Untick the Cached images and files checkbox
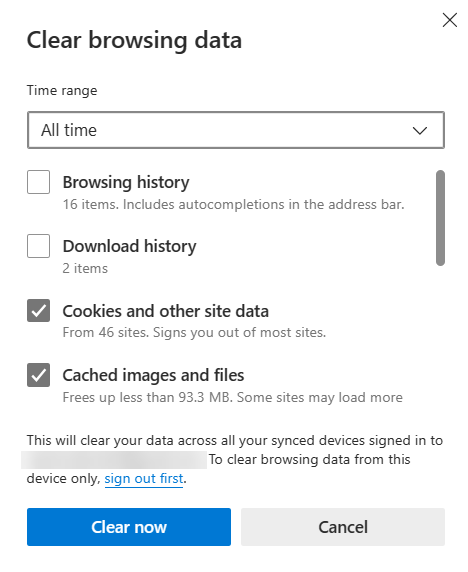 tap(38, 375)
